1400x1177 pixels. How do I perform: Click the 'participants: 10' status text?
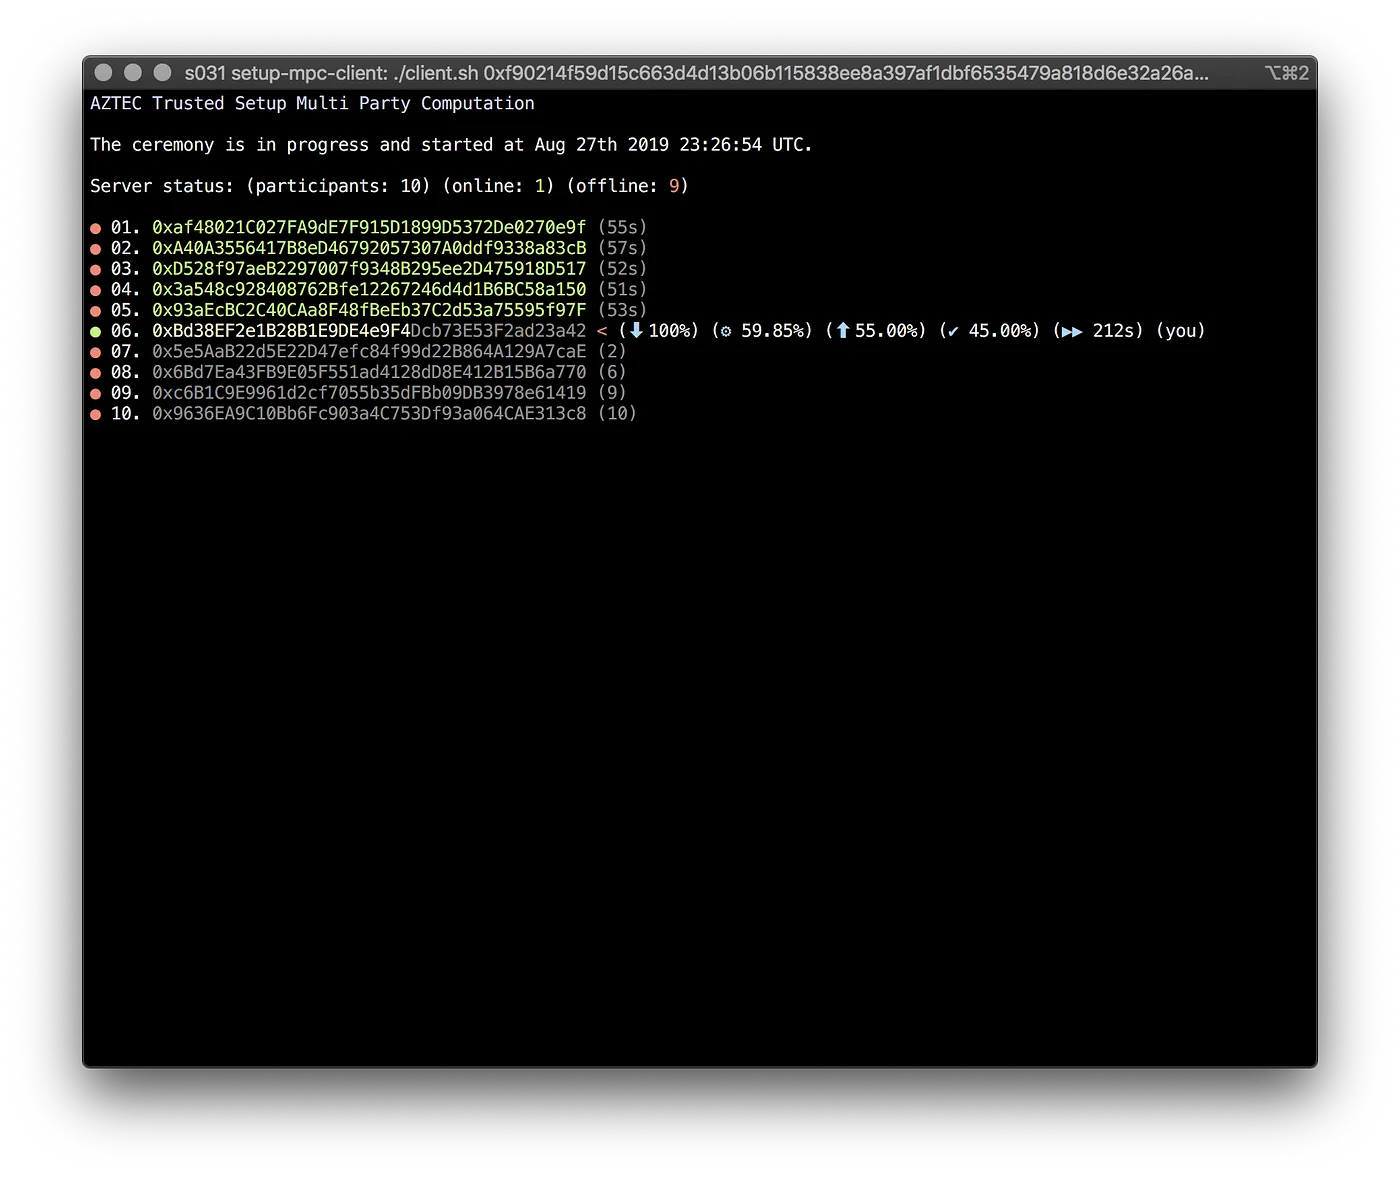338,186
